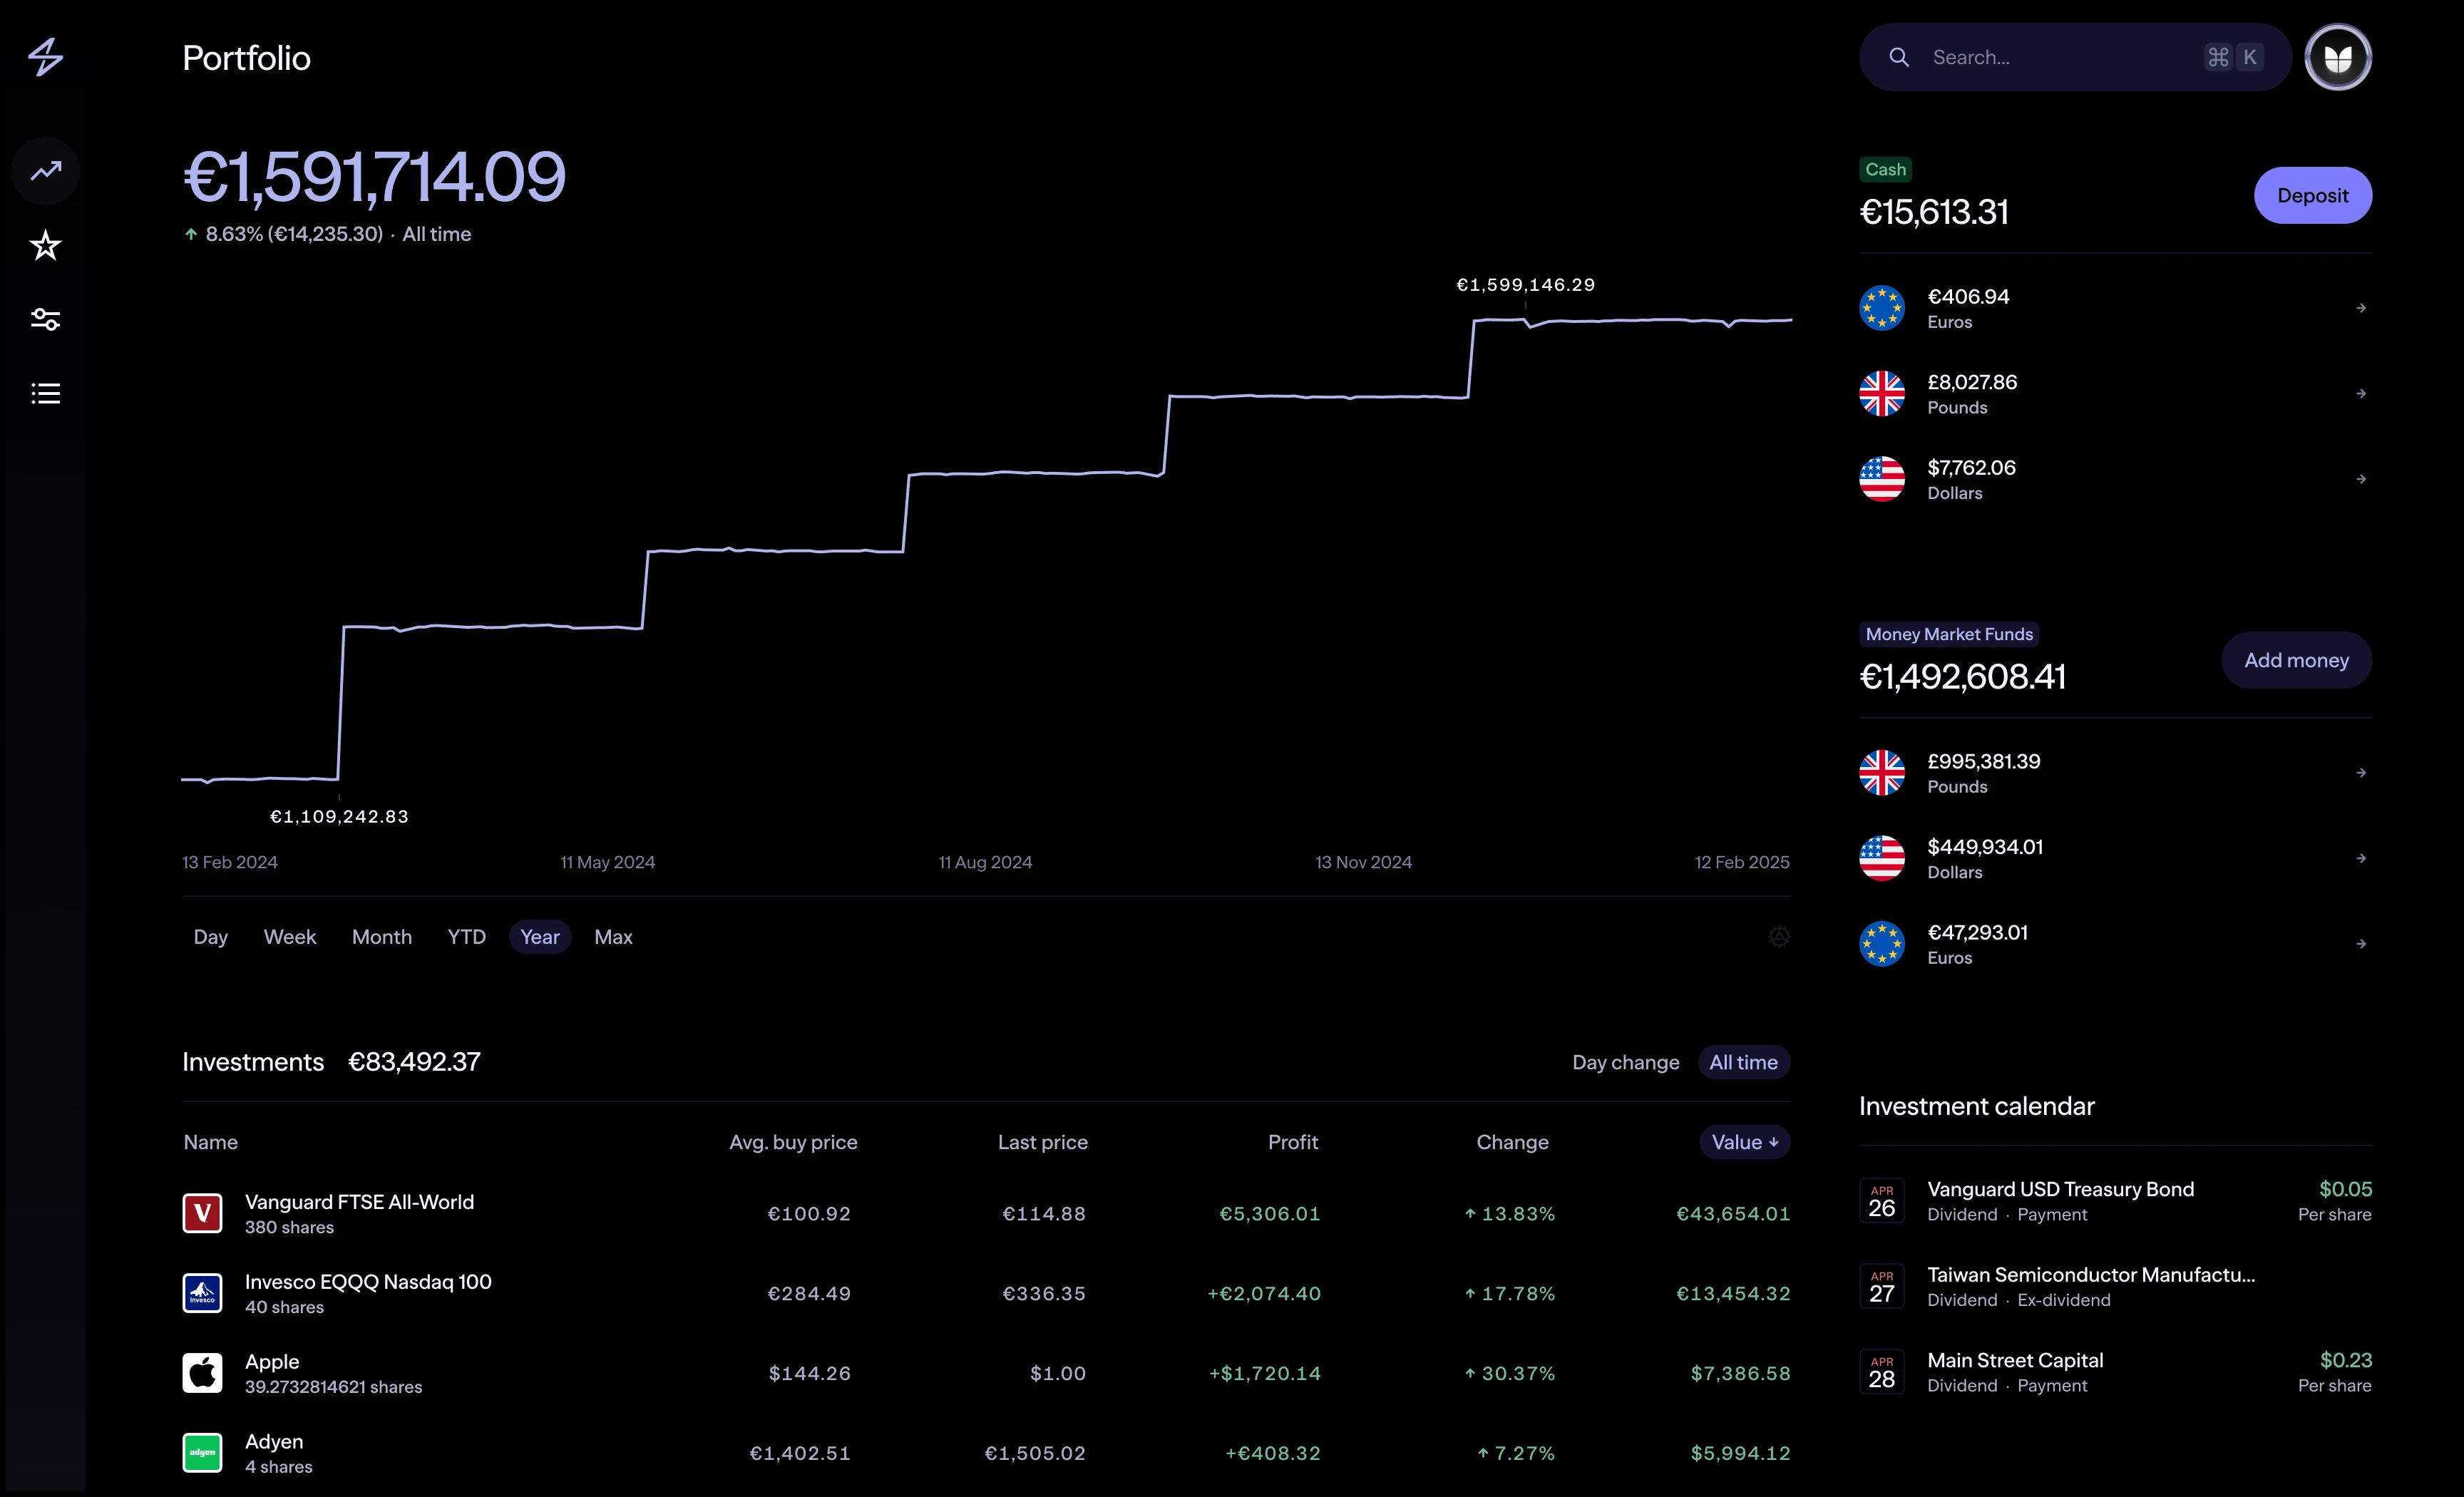Open the filter sliders sidebar icon
This screenshot has width=2464, height=1497.
(45, 319)
